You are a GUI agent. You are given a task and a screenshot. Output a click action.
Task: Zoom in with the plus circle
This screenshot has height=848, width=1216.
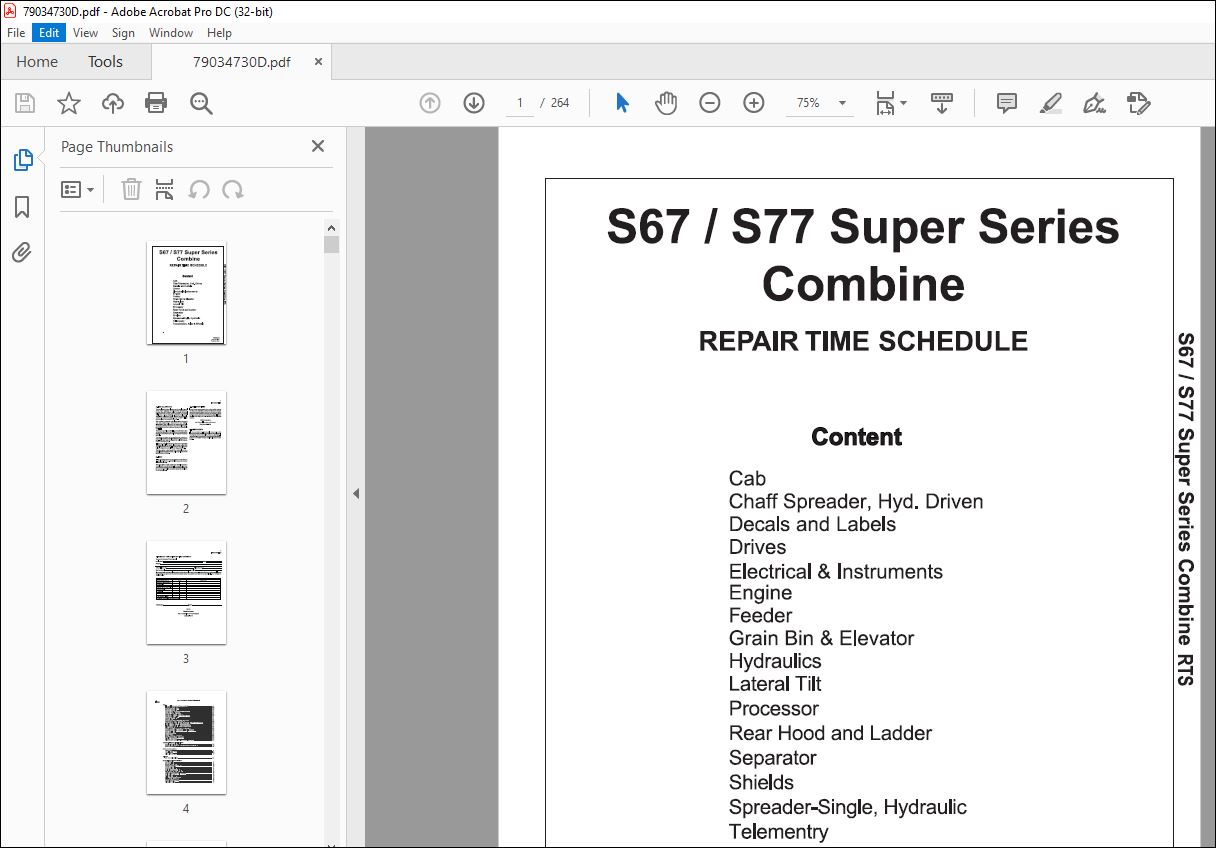point(754,103)
